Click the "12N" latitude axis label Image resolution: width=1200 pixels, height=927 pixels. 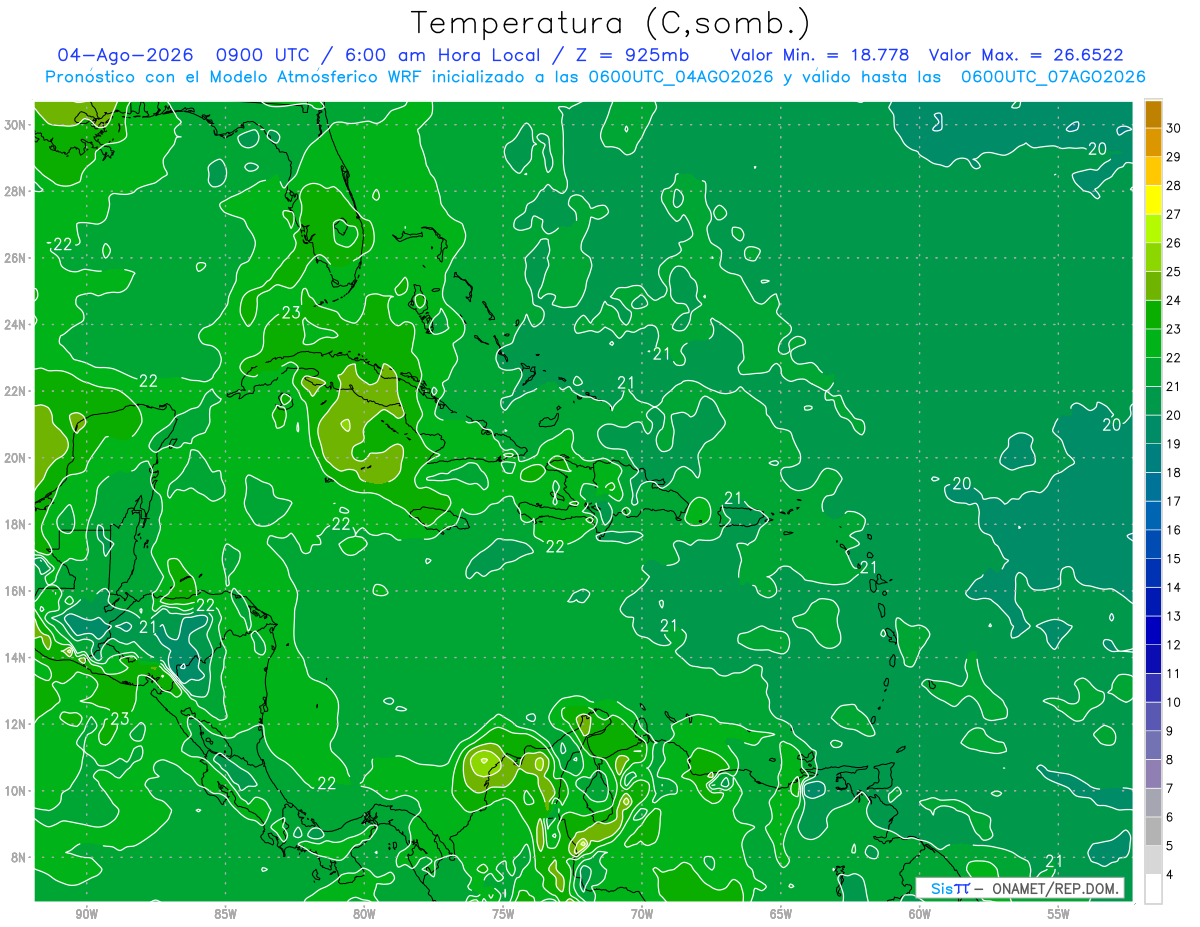tap(15, 724)
